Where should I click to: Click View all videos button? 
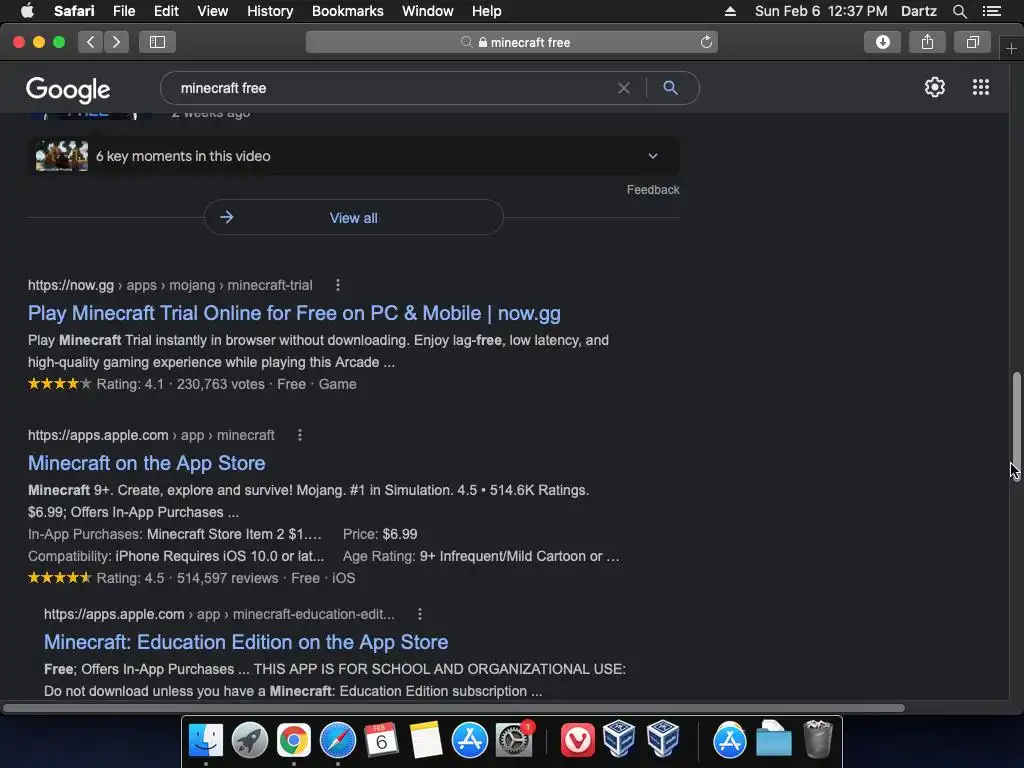point(353,217)
